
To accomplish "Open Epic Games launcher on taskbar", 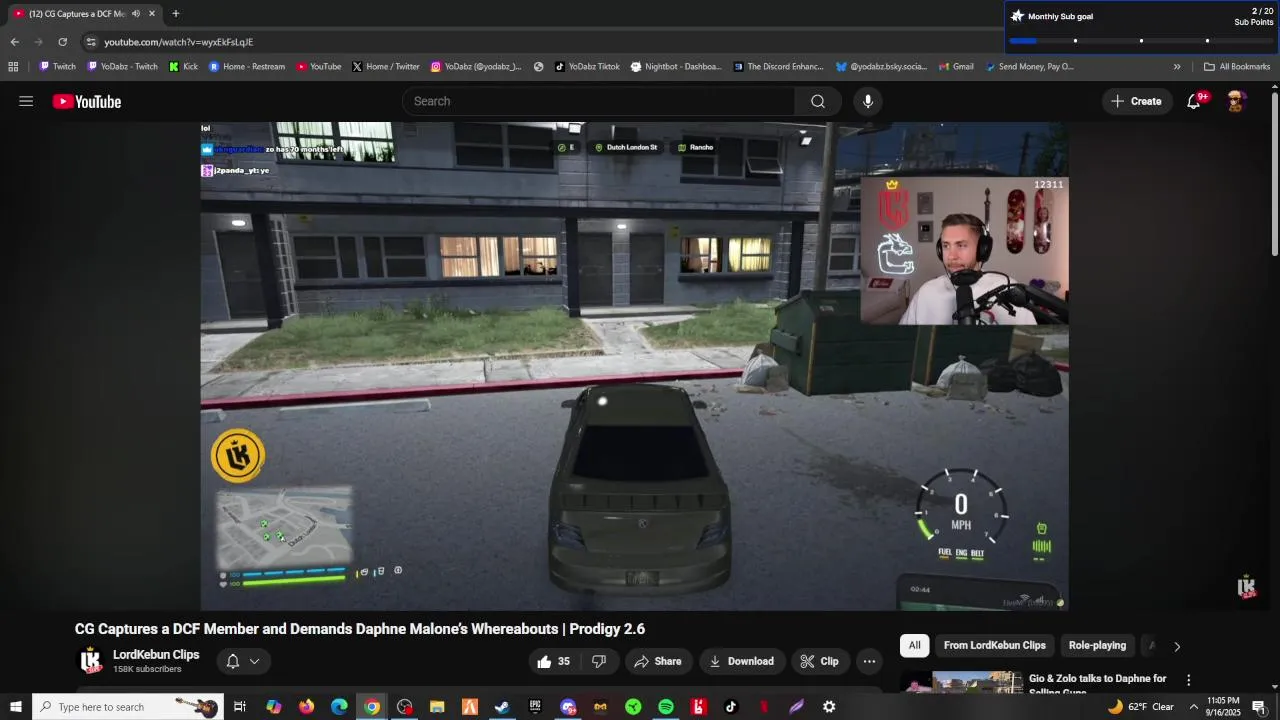I will click(x=535, y=707).
